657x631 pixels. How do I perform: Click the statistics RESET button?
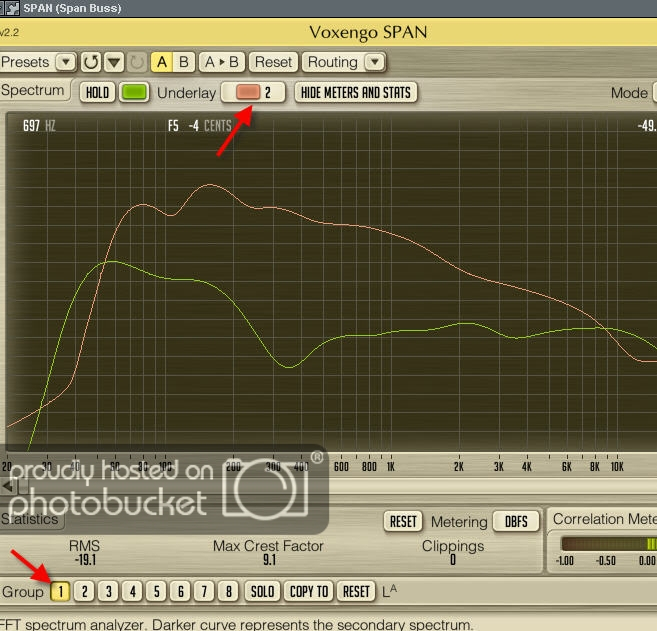tap(403, 522)
